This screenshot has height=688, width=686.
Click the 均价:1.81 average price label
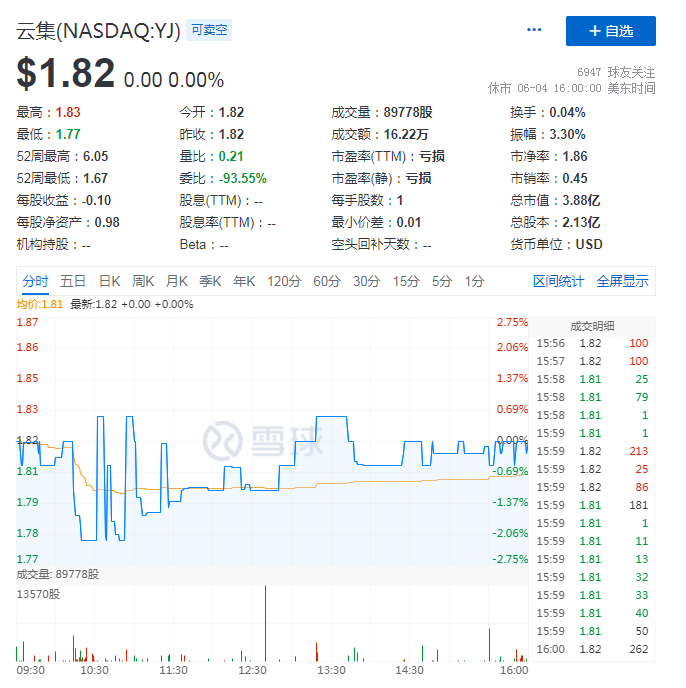point(40,304)
